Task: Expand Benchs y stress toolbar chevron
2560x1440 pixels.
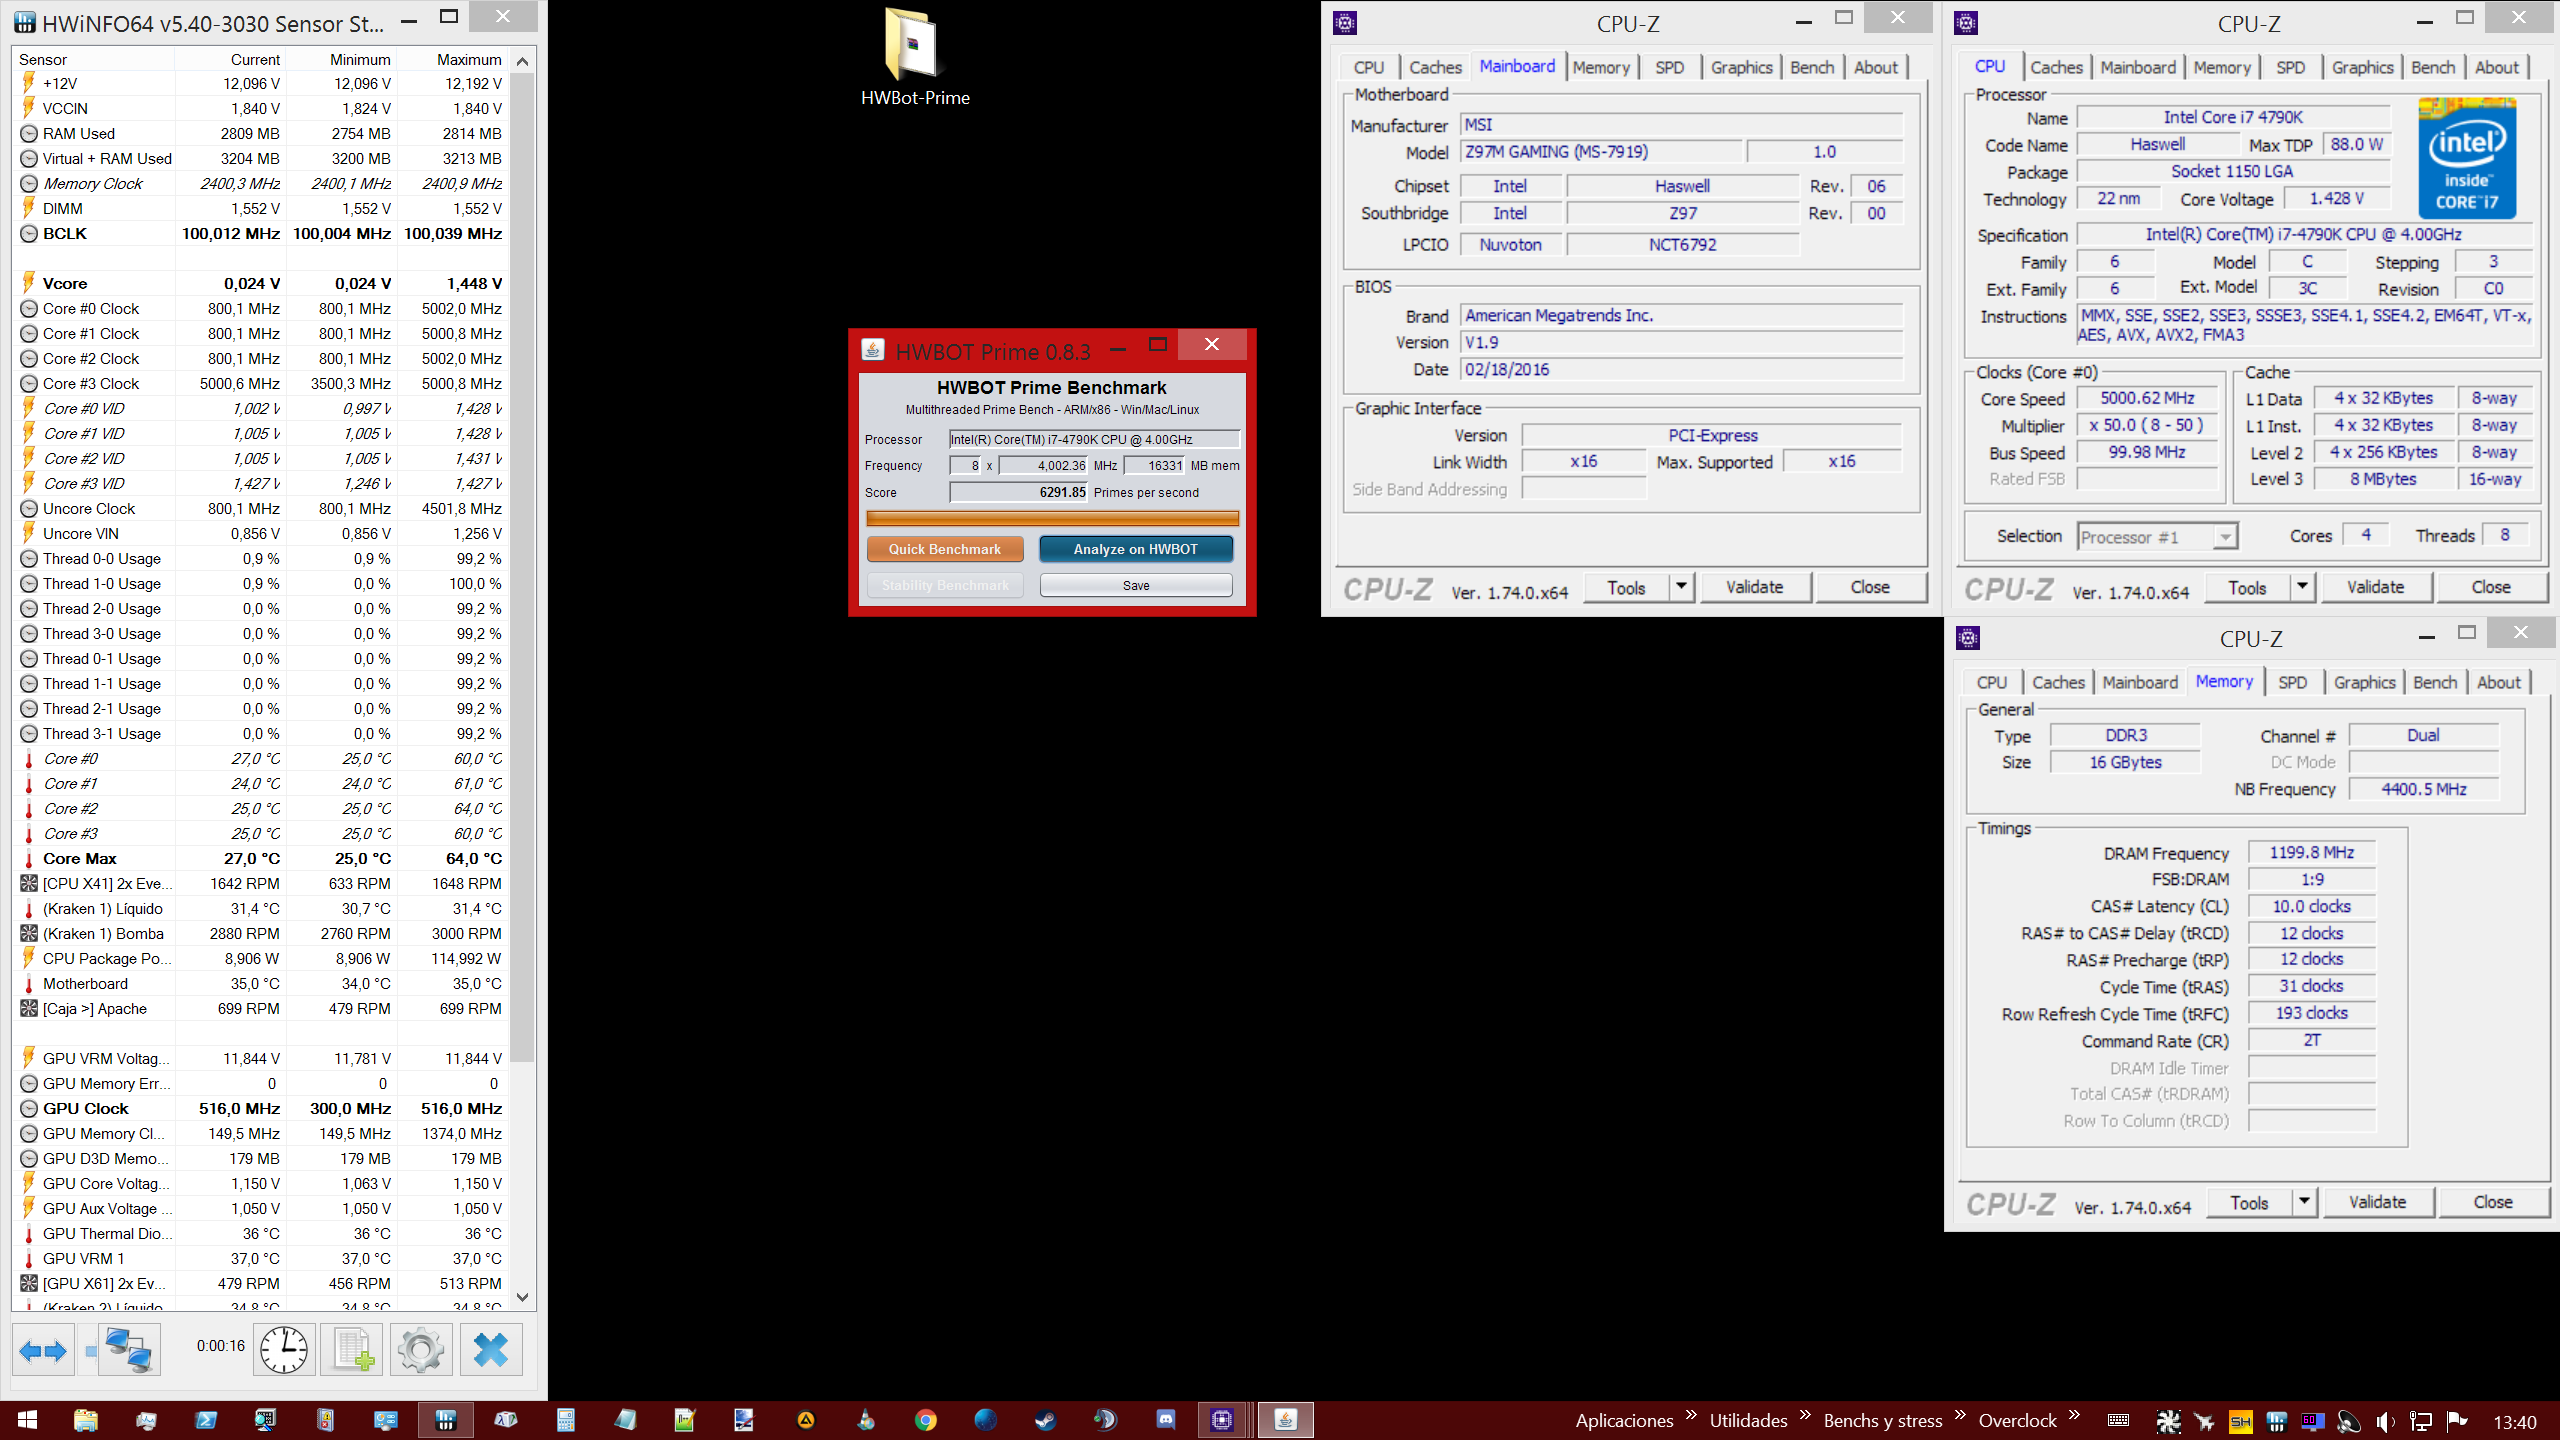Action: [1960, 1415]
